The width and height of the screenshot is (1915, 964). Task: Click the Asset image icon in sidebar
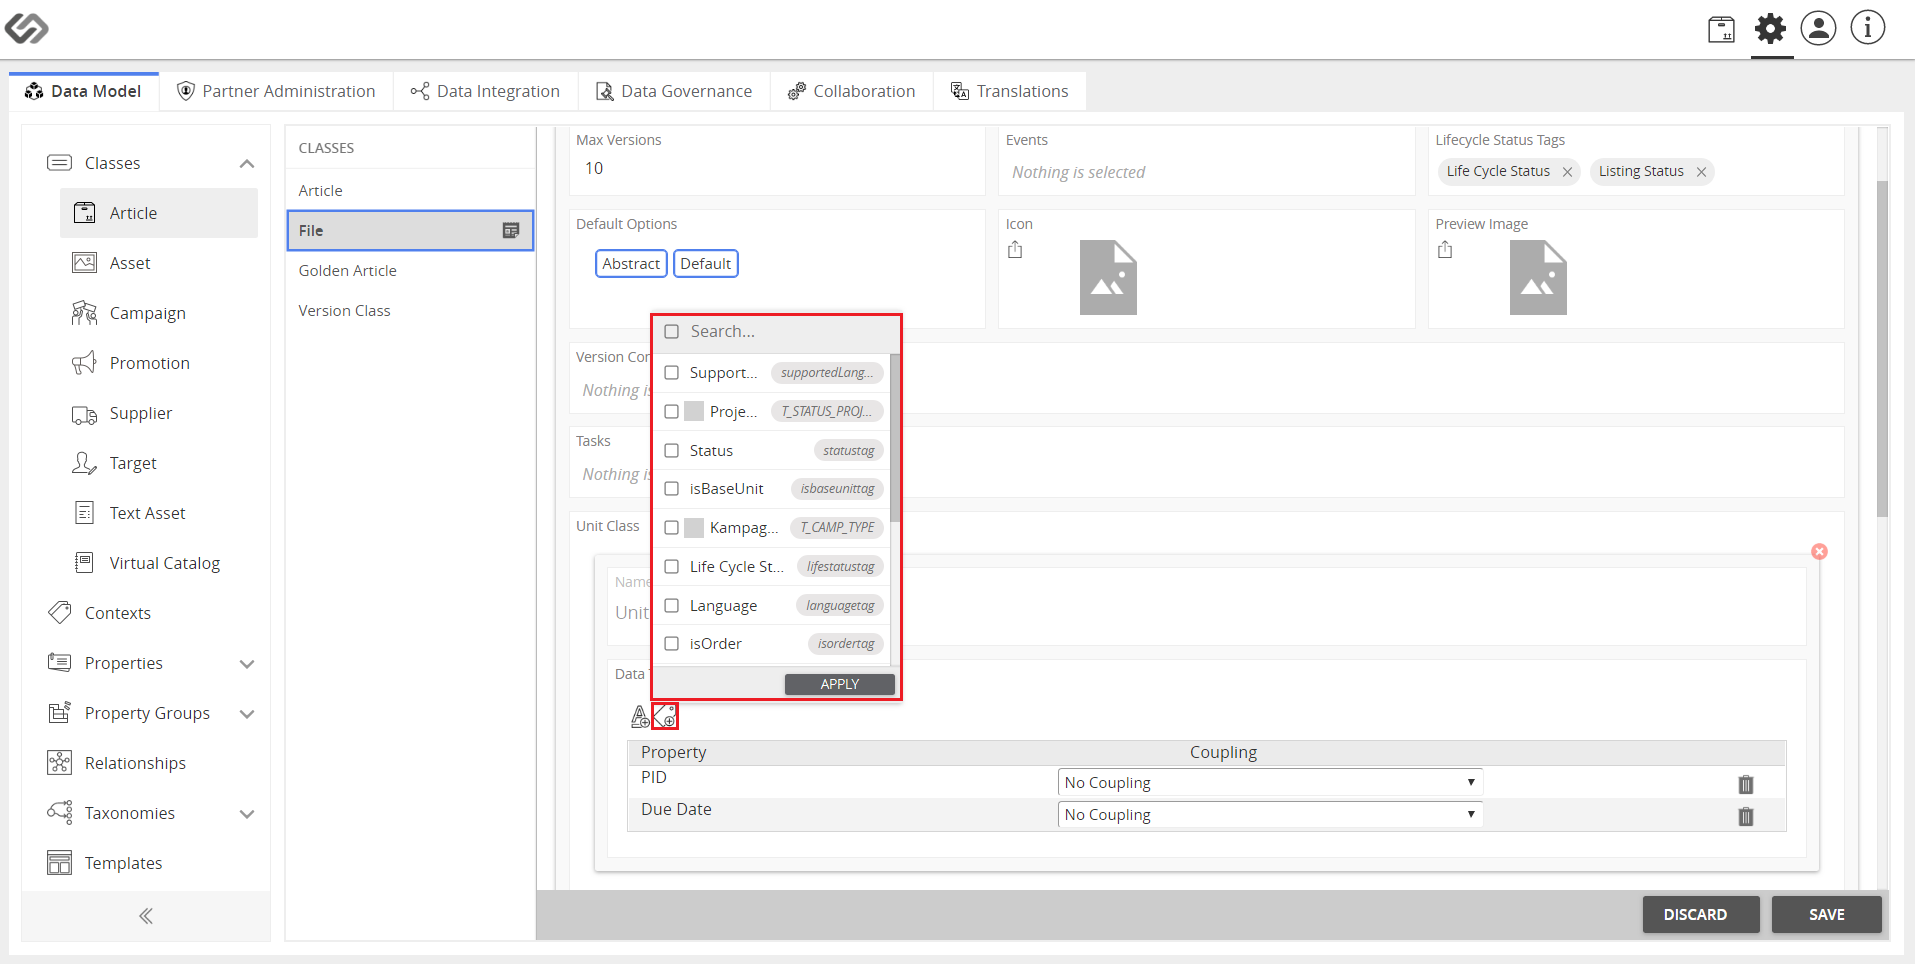point(85,263)
